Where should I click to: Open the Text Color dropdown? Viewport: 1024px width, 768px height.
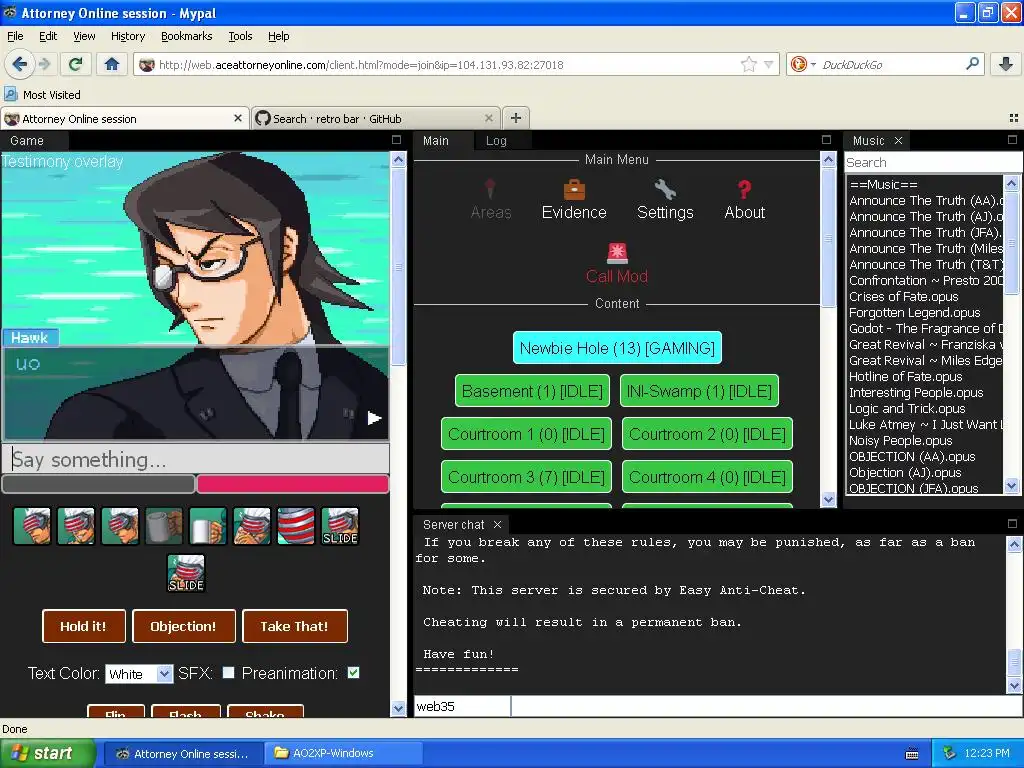[139, 673]
